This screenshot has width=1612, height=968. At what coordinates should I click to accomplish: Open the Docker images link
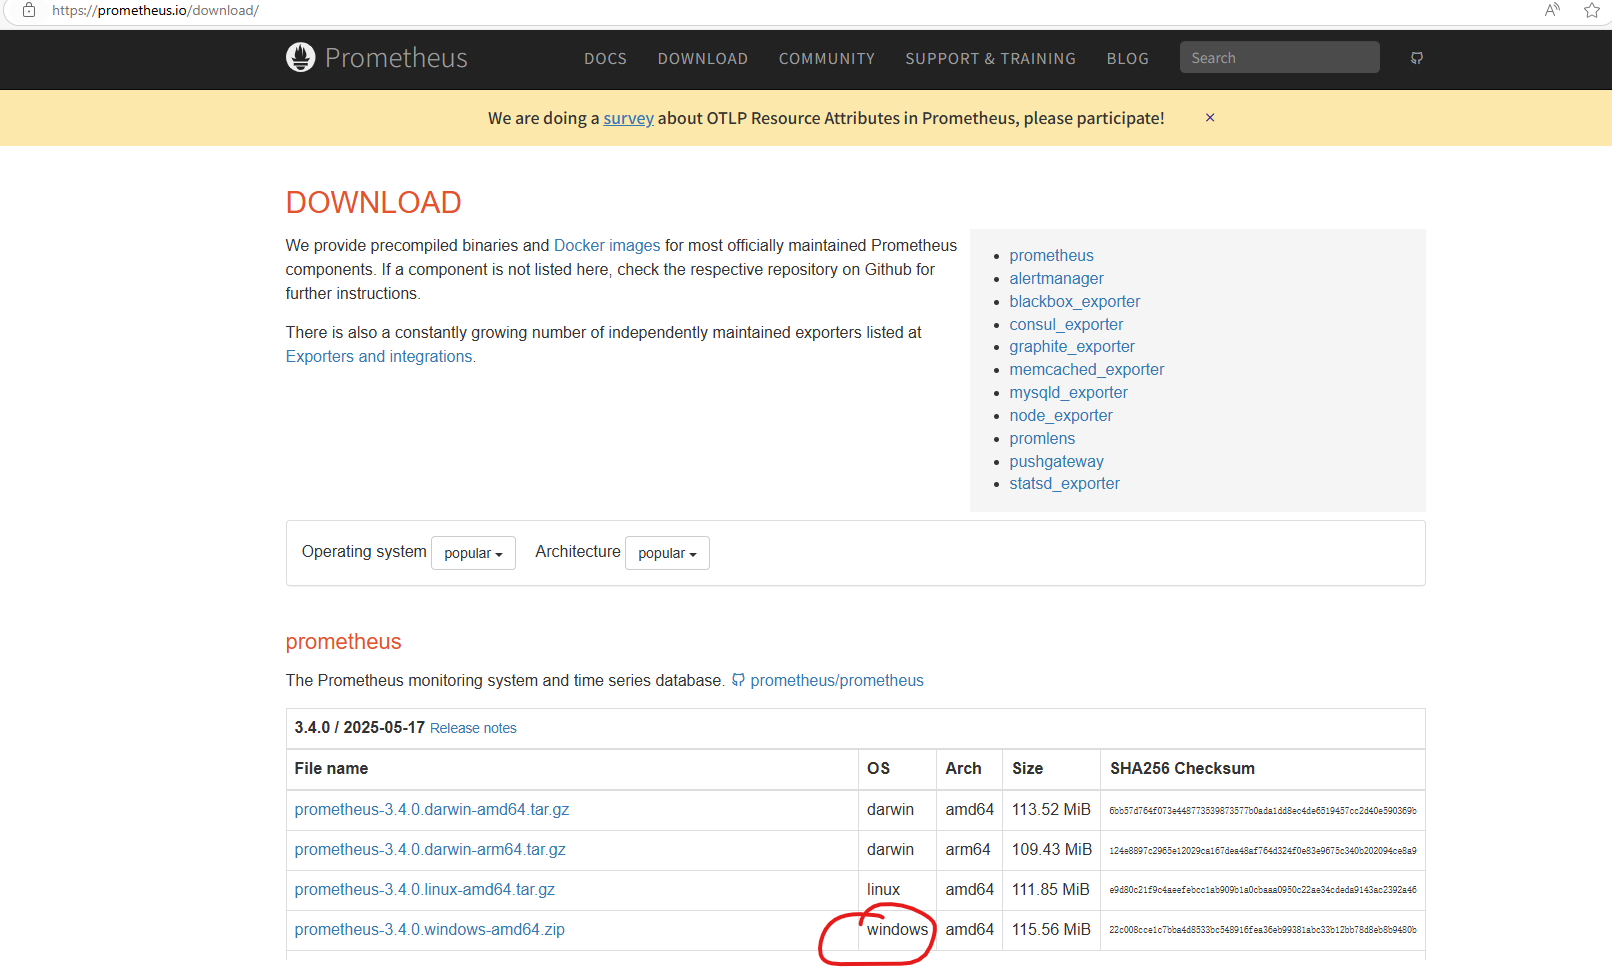(607, 245)
